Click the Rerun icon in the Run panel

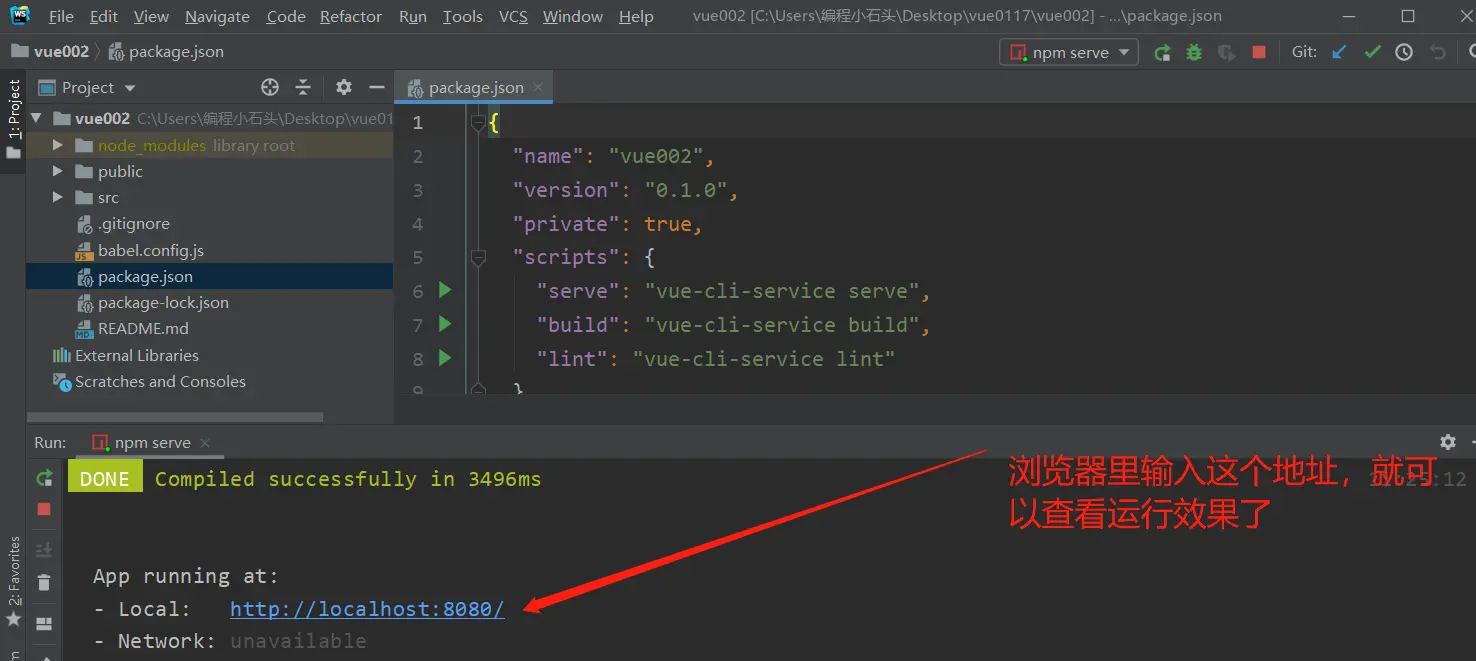pos(44,478)
